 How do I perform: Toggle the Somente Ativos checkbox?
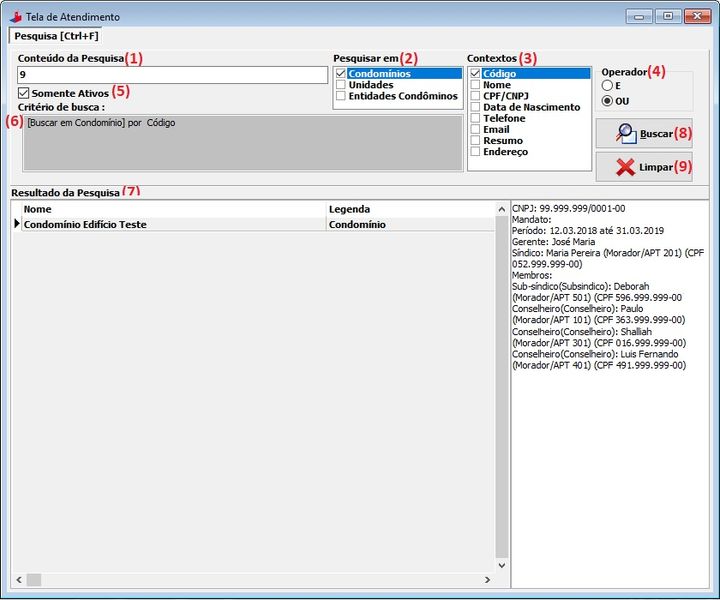(24, 93)
